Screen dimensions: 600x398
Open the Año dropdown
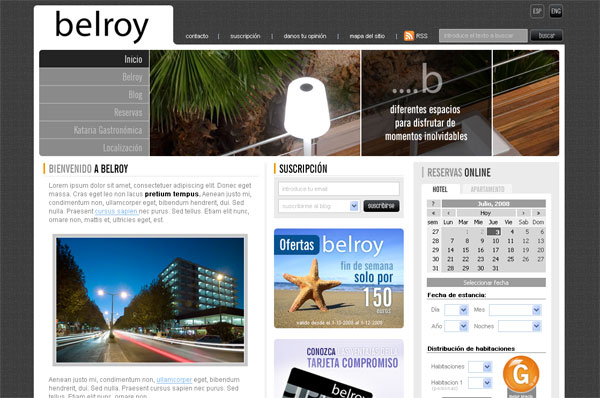(x=456, y=326)
